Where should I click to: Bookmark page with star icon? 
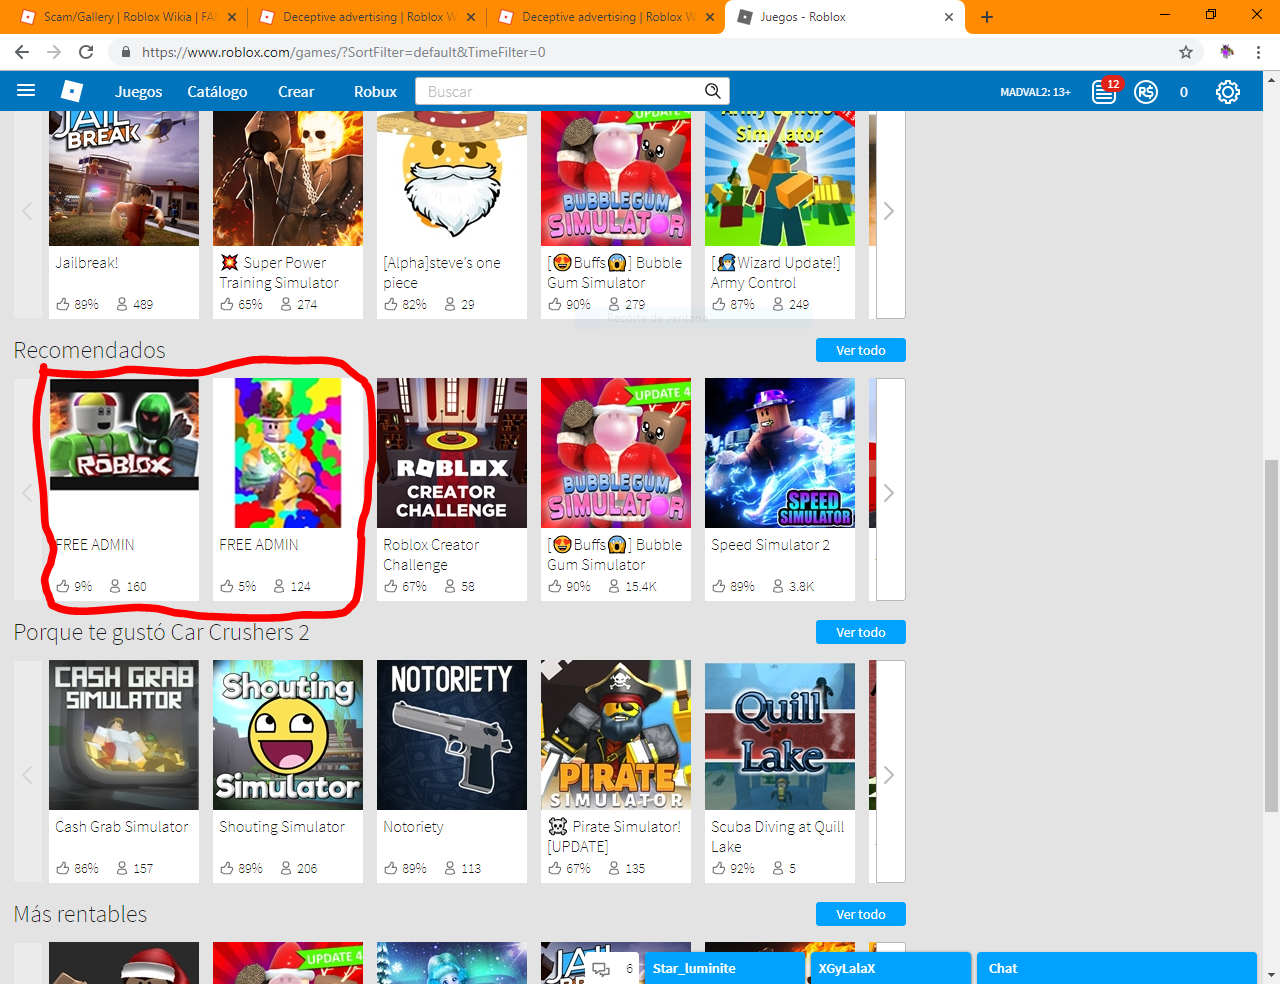[1186, 52]
